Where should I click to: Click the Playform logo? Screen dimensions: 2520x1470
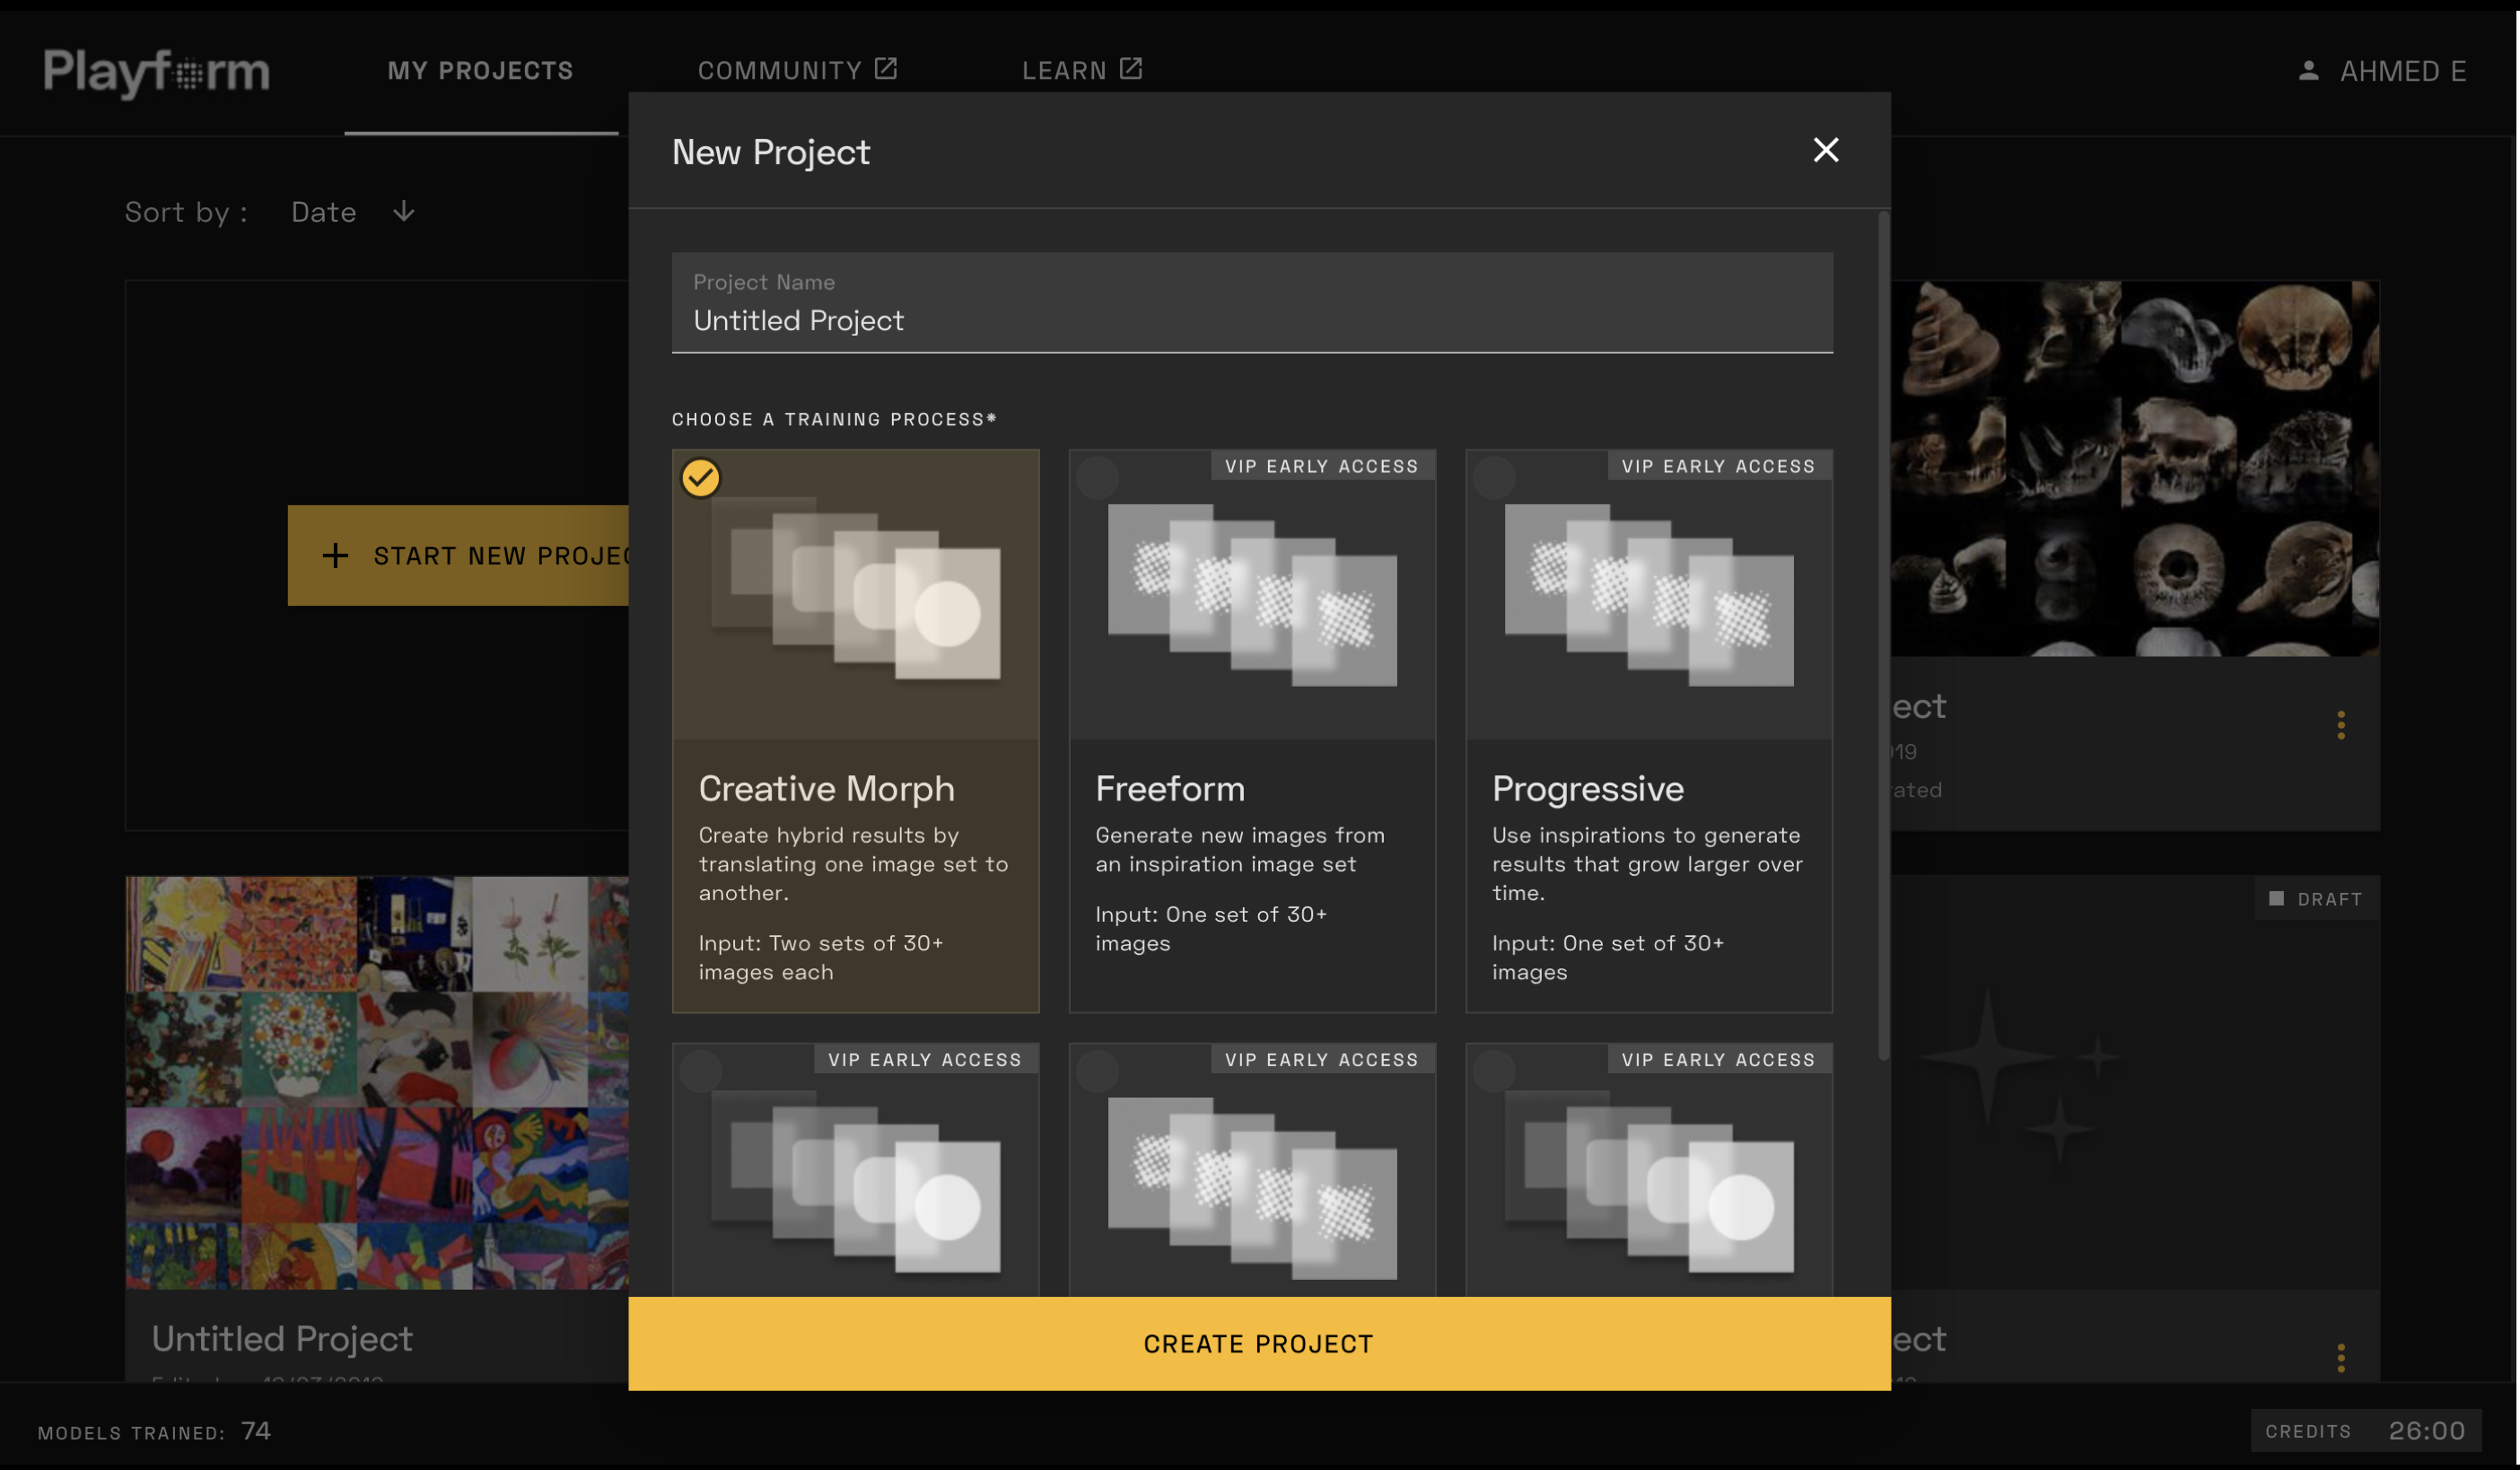[156, 72]
